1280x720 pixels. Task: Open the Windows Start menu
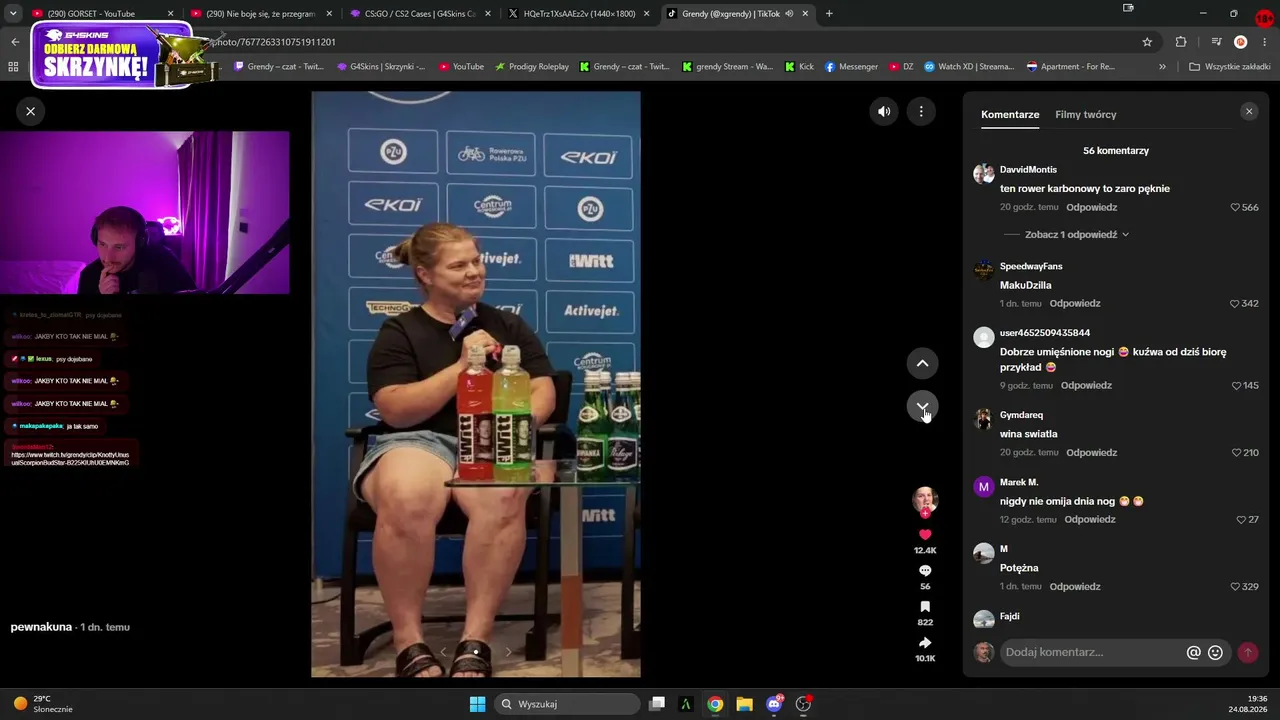coord(477,704)
